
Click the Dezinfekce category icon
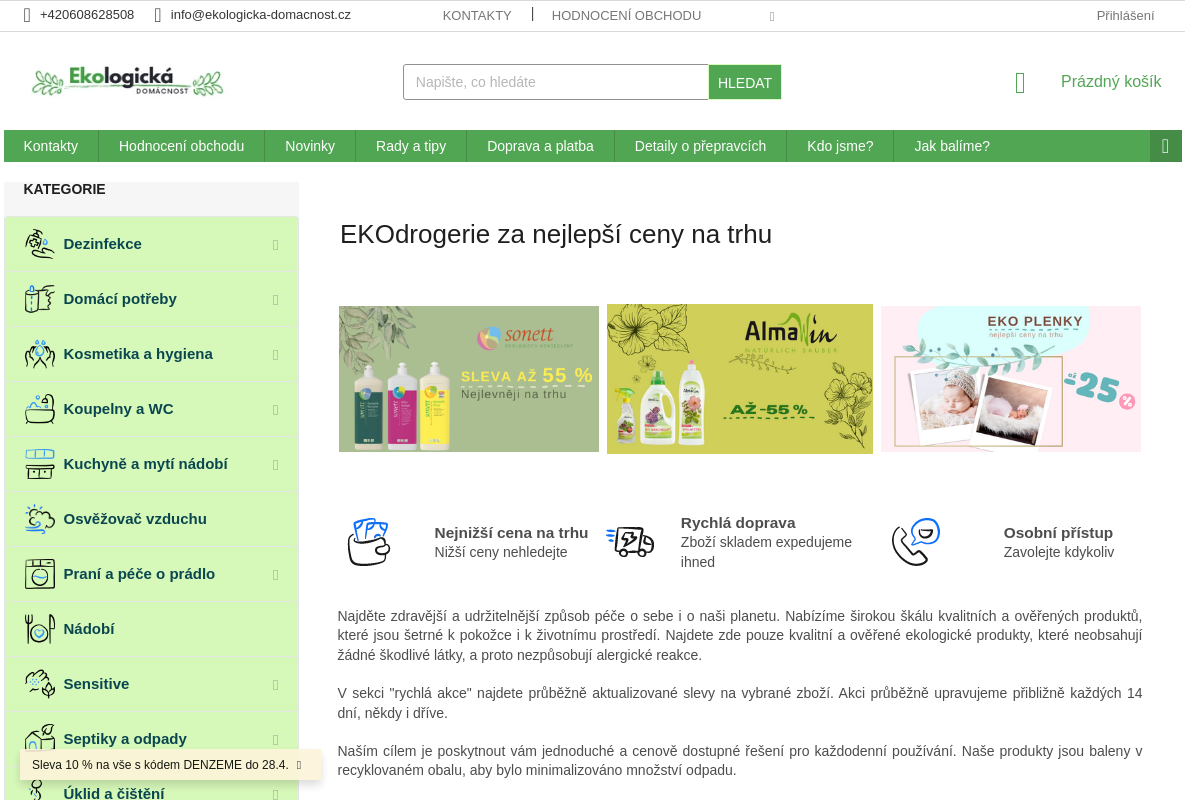tap(39, 244)
